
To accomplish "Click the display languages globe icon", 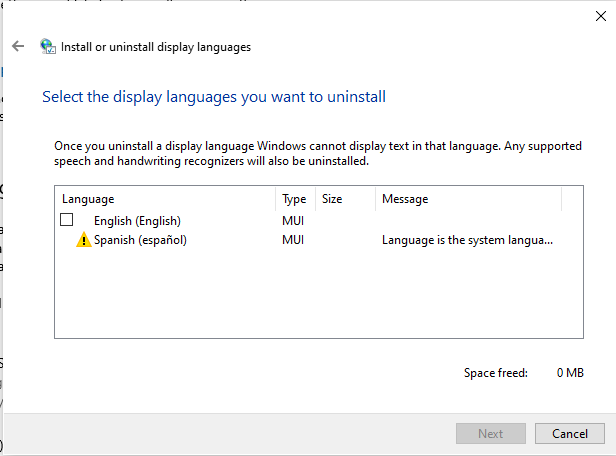I will (x=48, y=46).
